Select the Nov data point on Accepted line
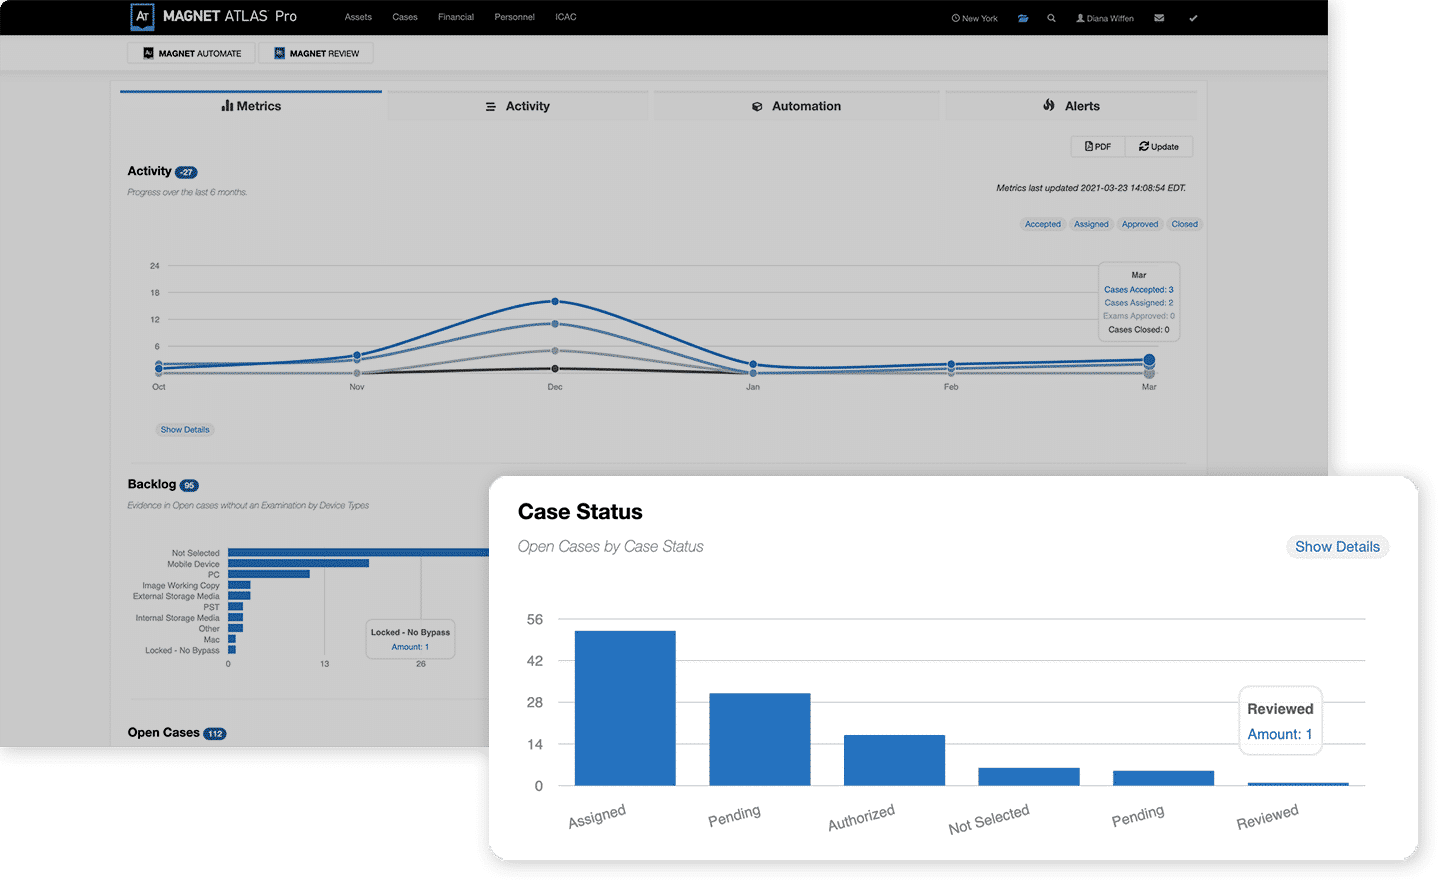This screenshot has width=1438, height=880. (357, 355)
